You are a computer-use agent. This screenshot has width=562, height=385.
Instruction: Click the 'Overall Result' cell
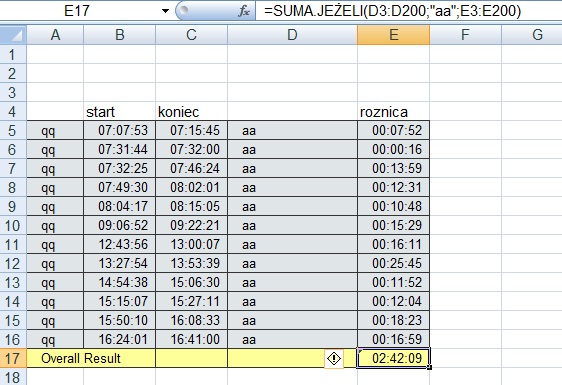pos(91,358)
